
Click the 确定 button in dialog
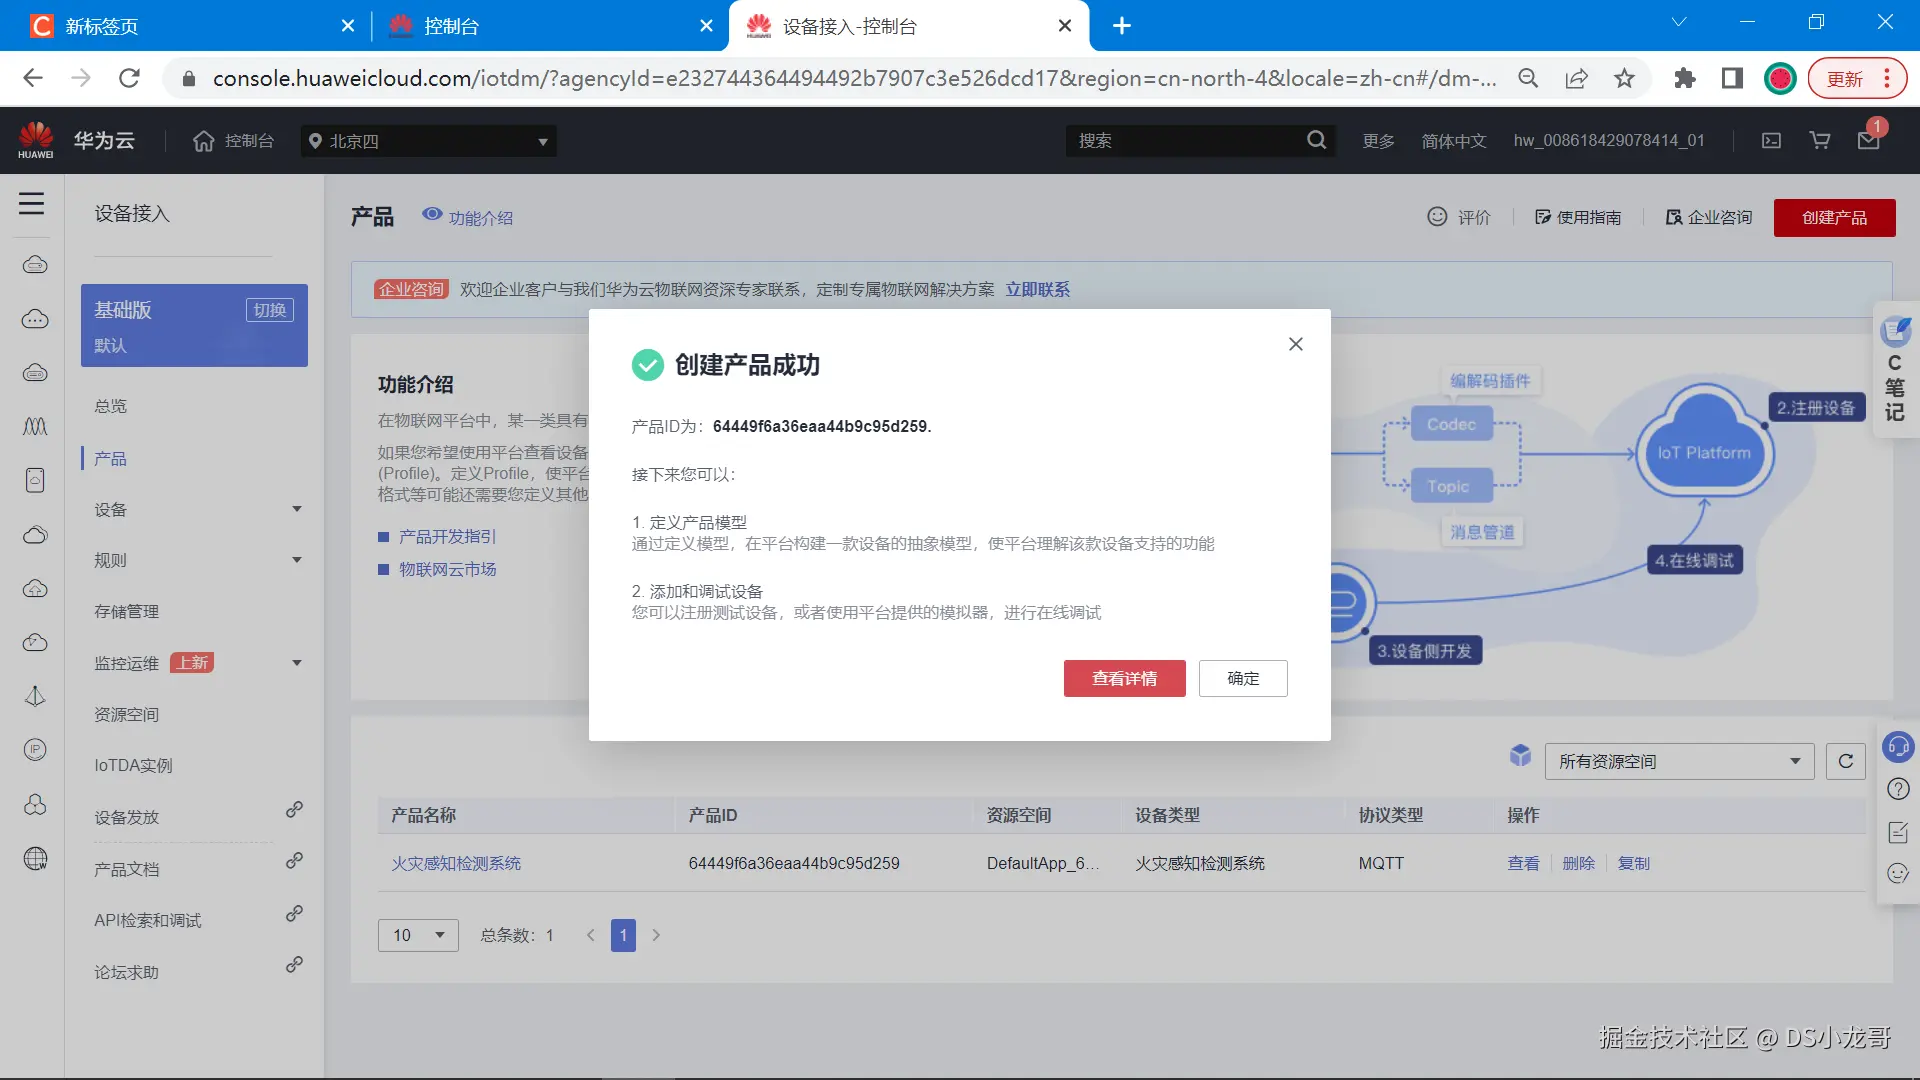pyautogui.click(x=1242, y=679)
